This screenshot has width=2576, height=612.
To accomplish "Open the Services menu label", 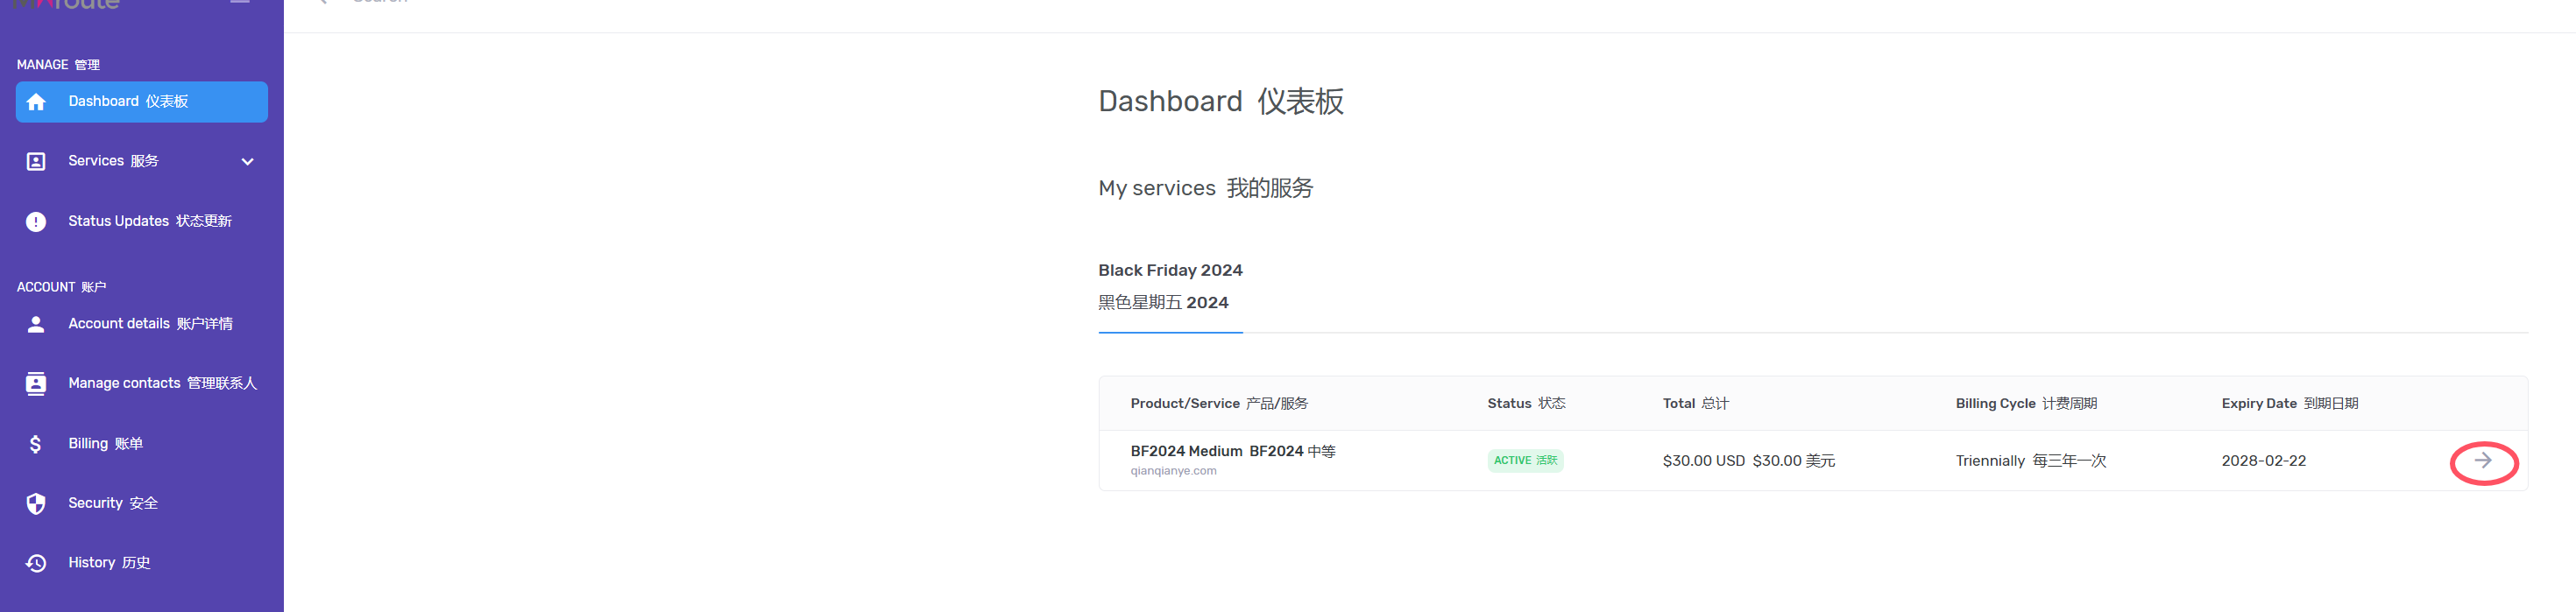I will (x=113, y=161).
